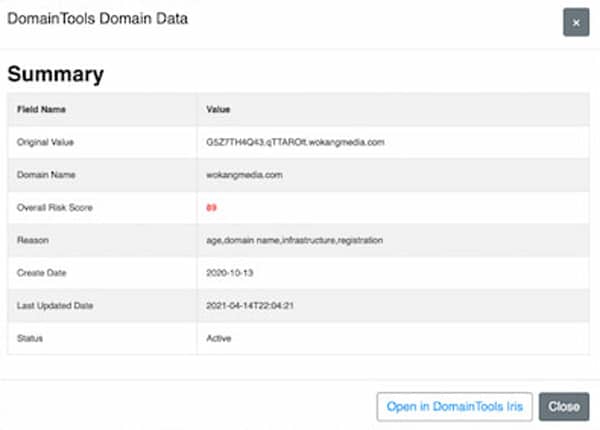The width and height of the screenshot is (600, 430).
Task: Click the Reason value age,domain name,infrastructure,registration
Action: (x=294, y=240)
